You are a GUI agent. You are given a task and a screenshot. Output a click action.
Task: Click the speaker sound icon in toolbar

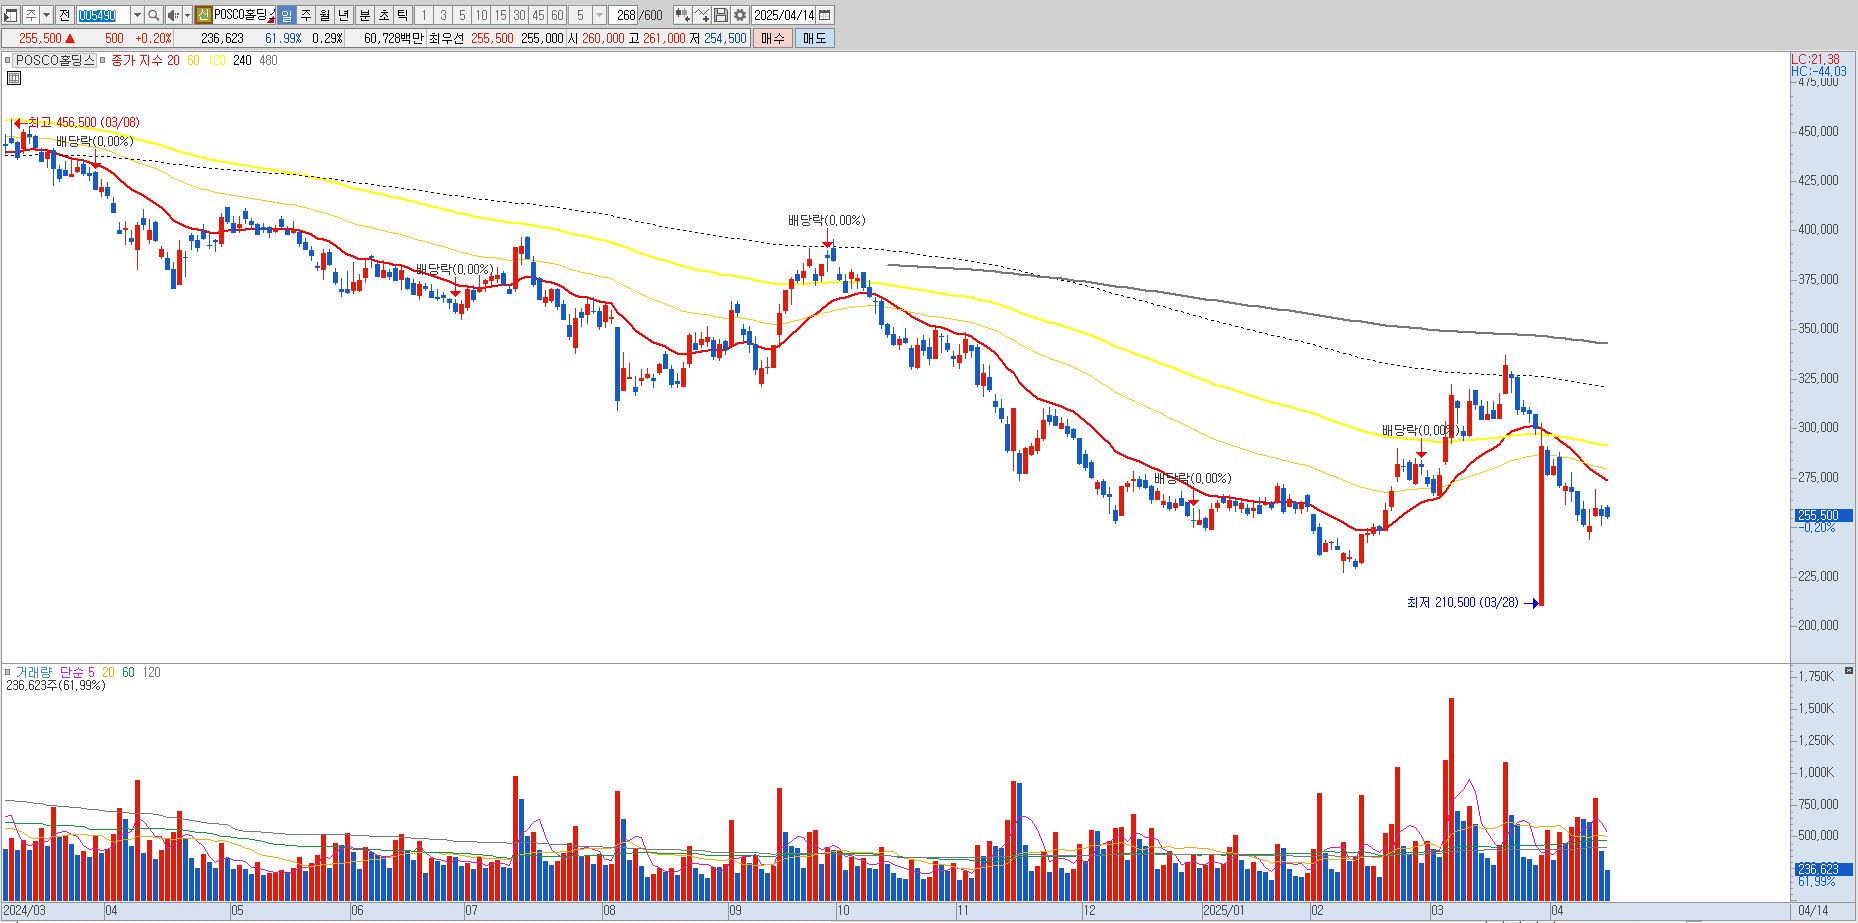(173, 15)
